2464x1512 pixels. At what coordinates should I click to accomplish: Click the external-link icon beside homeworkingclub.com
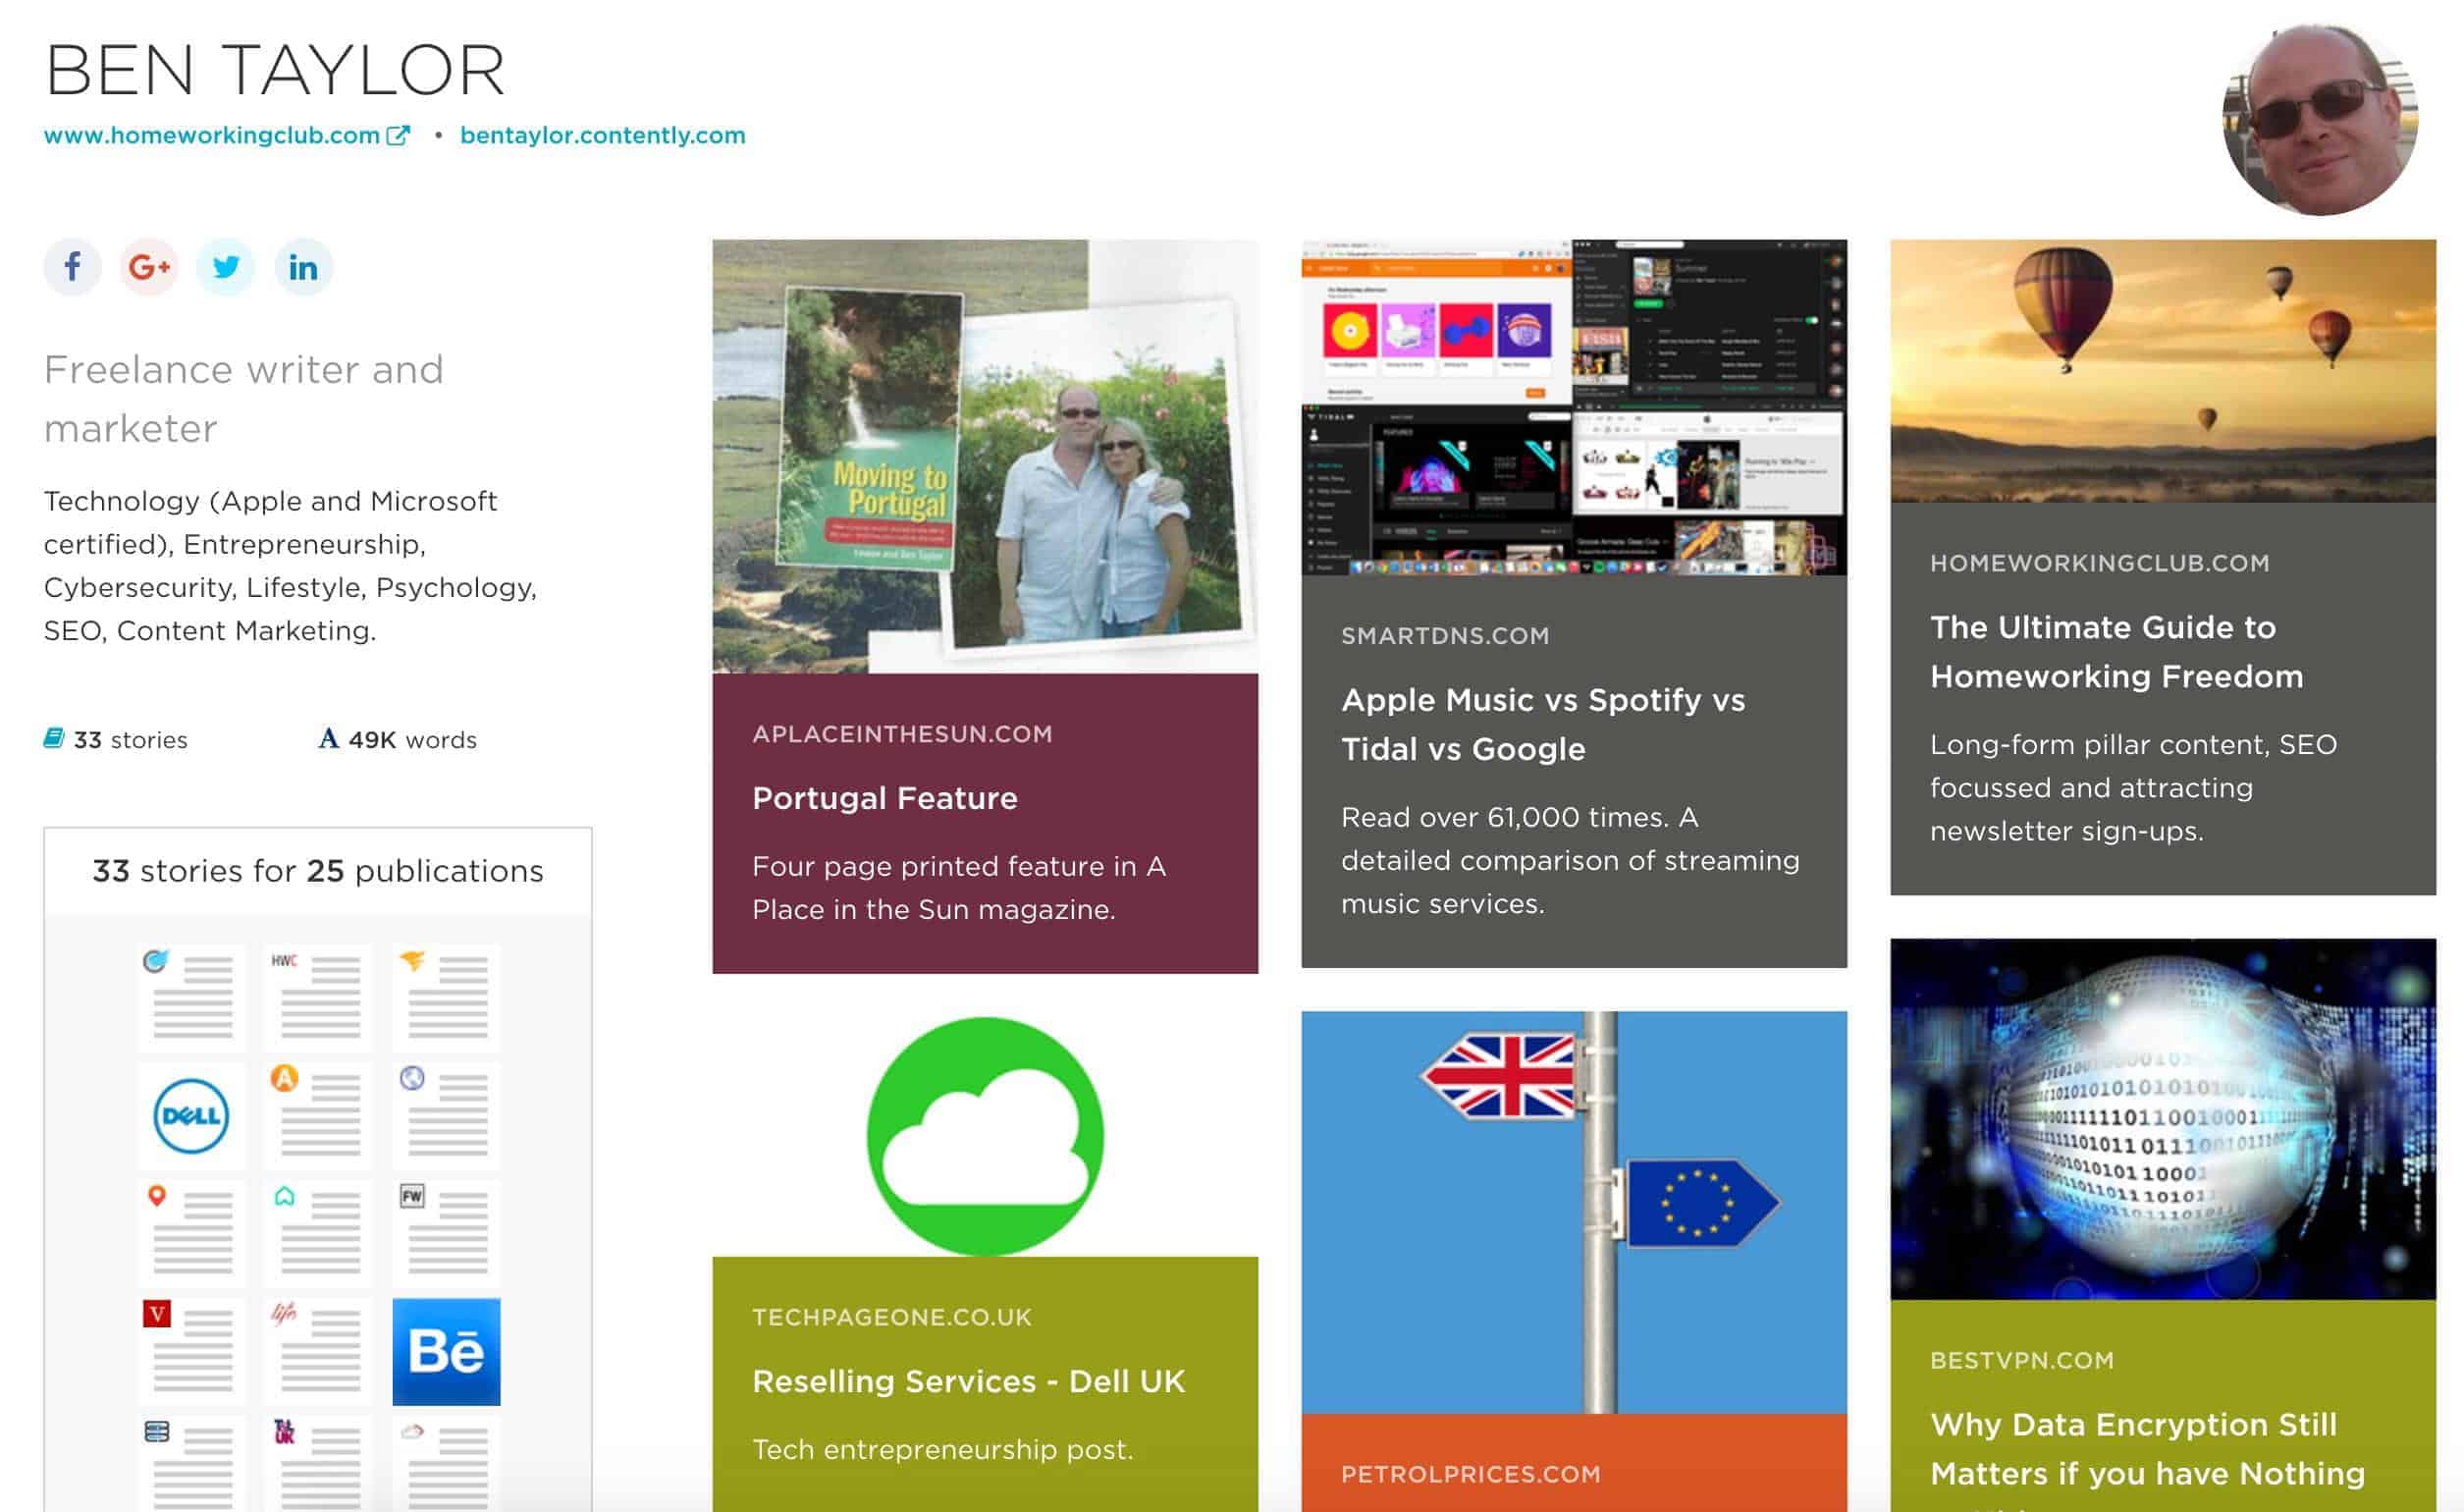[x=398, y=135]
